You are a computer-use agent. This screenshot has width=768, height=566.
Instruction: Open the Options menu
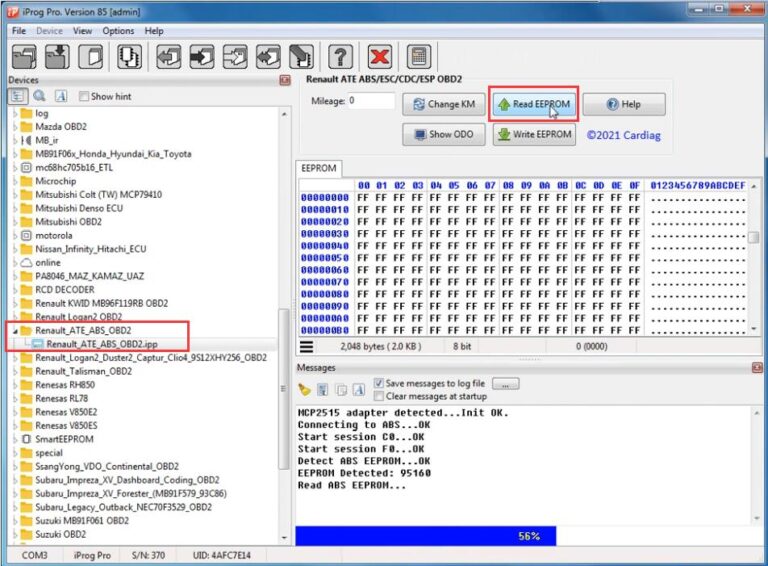click(118, 31)
